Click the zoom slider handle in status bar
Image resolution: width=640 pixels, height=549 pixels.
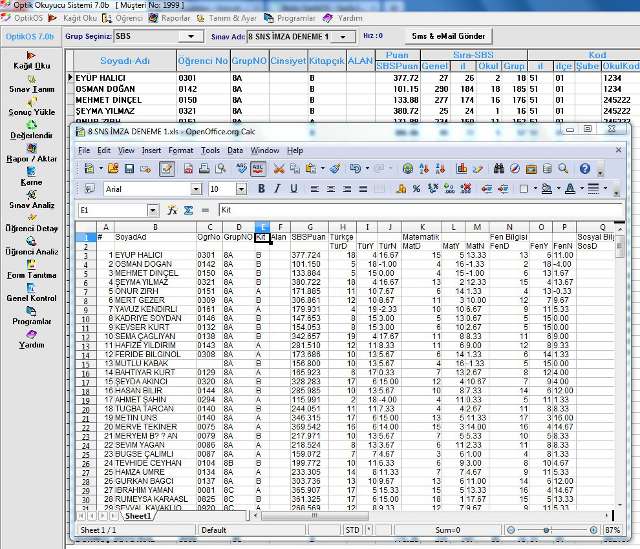coord(546,530)
